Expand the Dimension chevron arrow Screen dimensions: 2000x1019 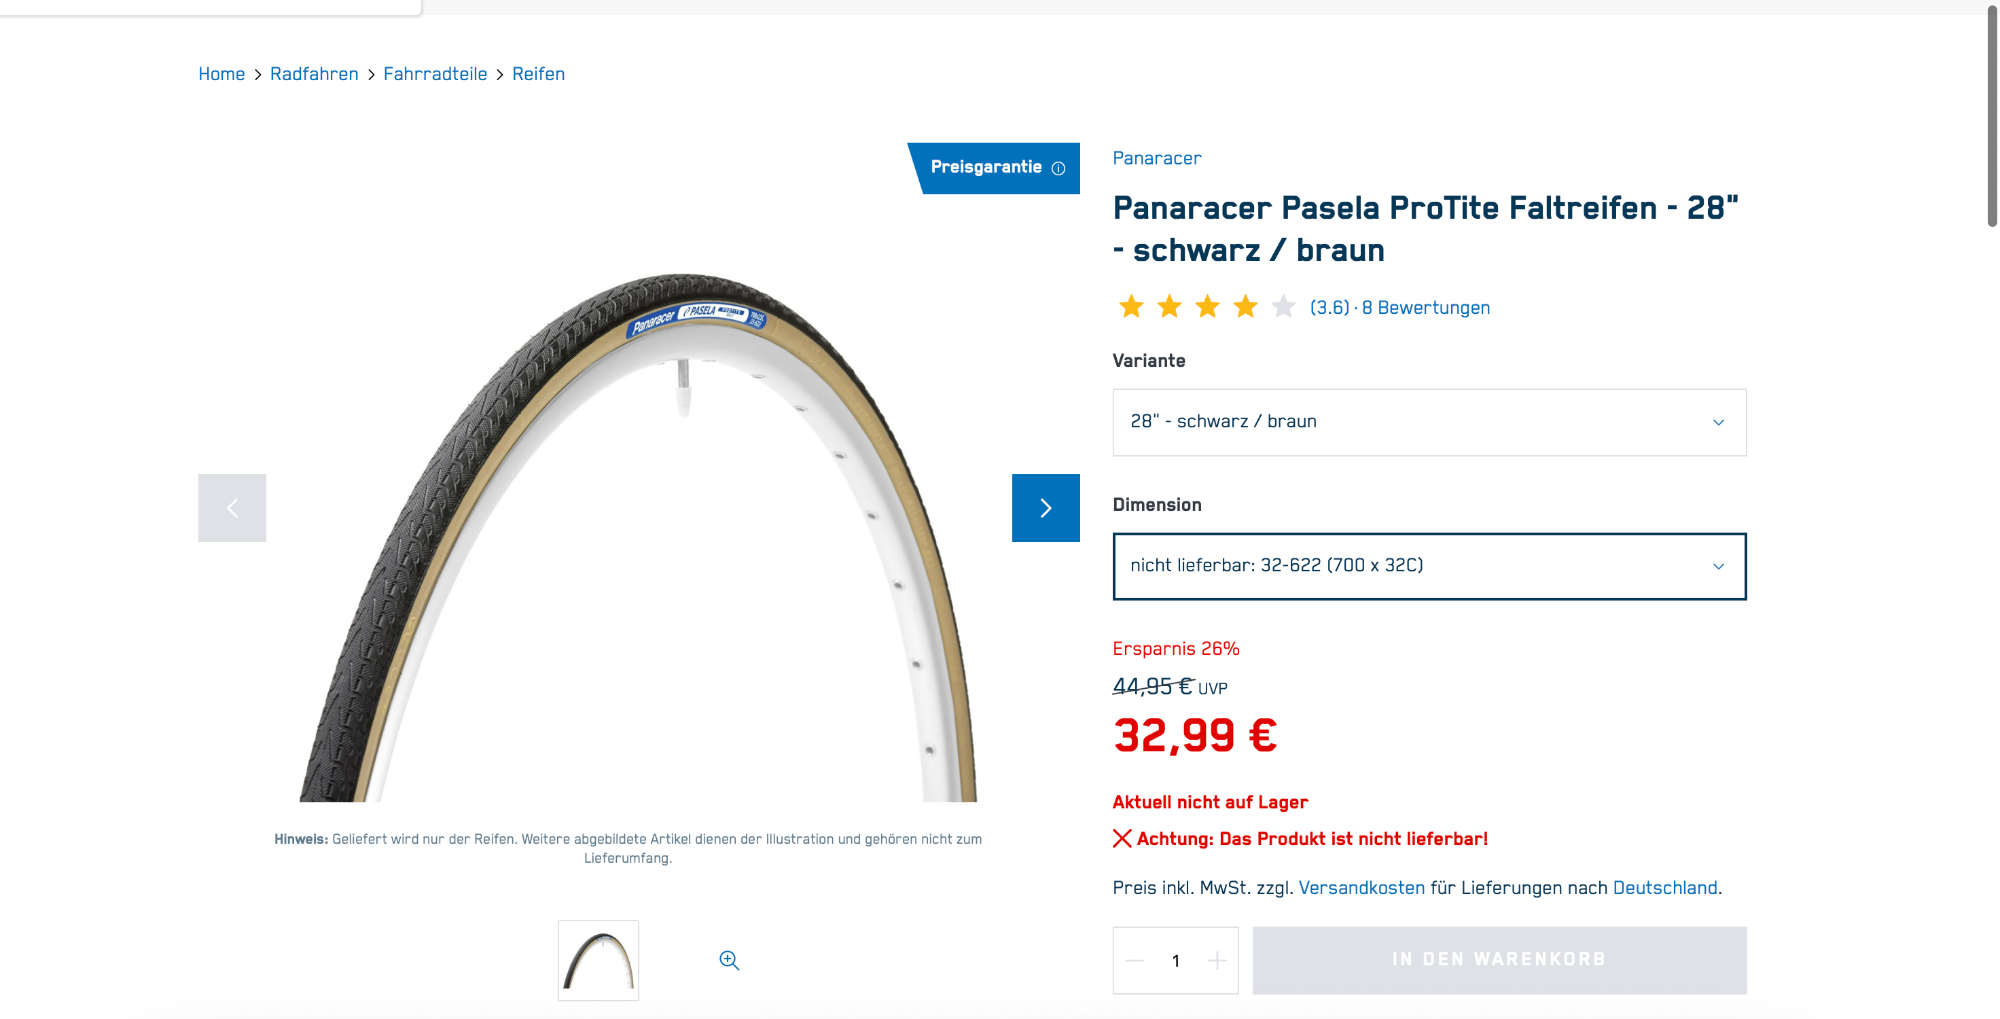[x=1718, y=566]
